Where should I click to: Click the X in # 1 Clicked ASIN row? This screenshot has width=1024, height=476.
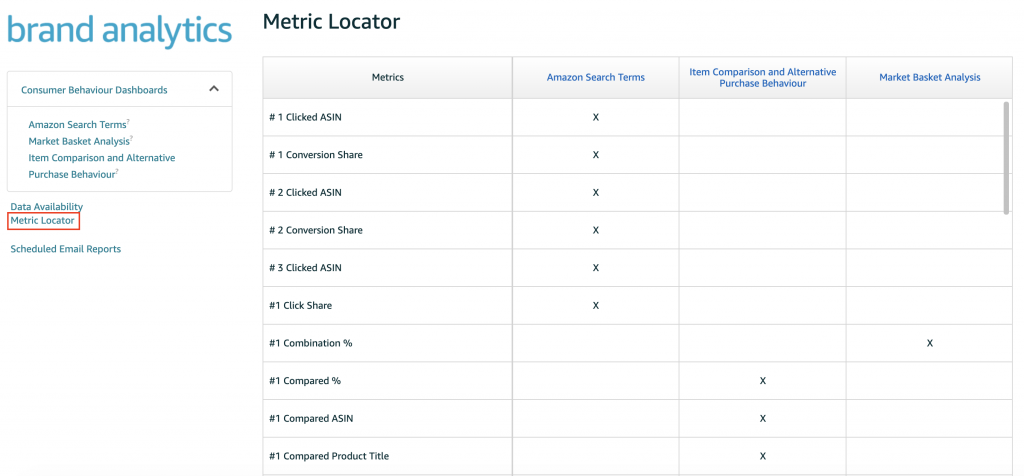[596, 118]
